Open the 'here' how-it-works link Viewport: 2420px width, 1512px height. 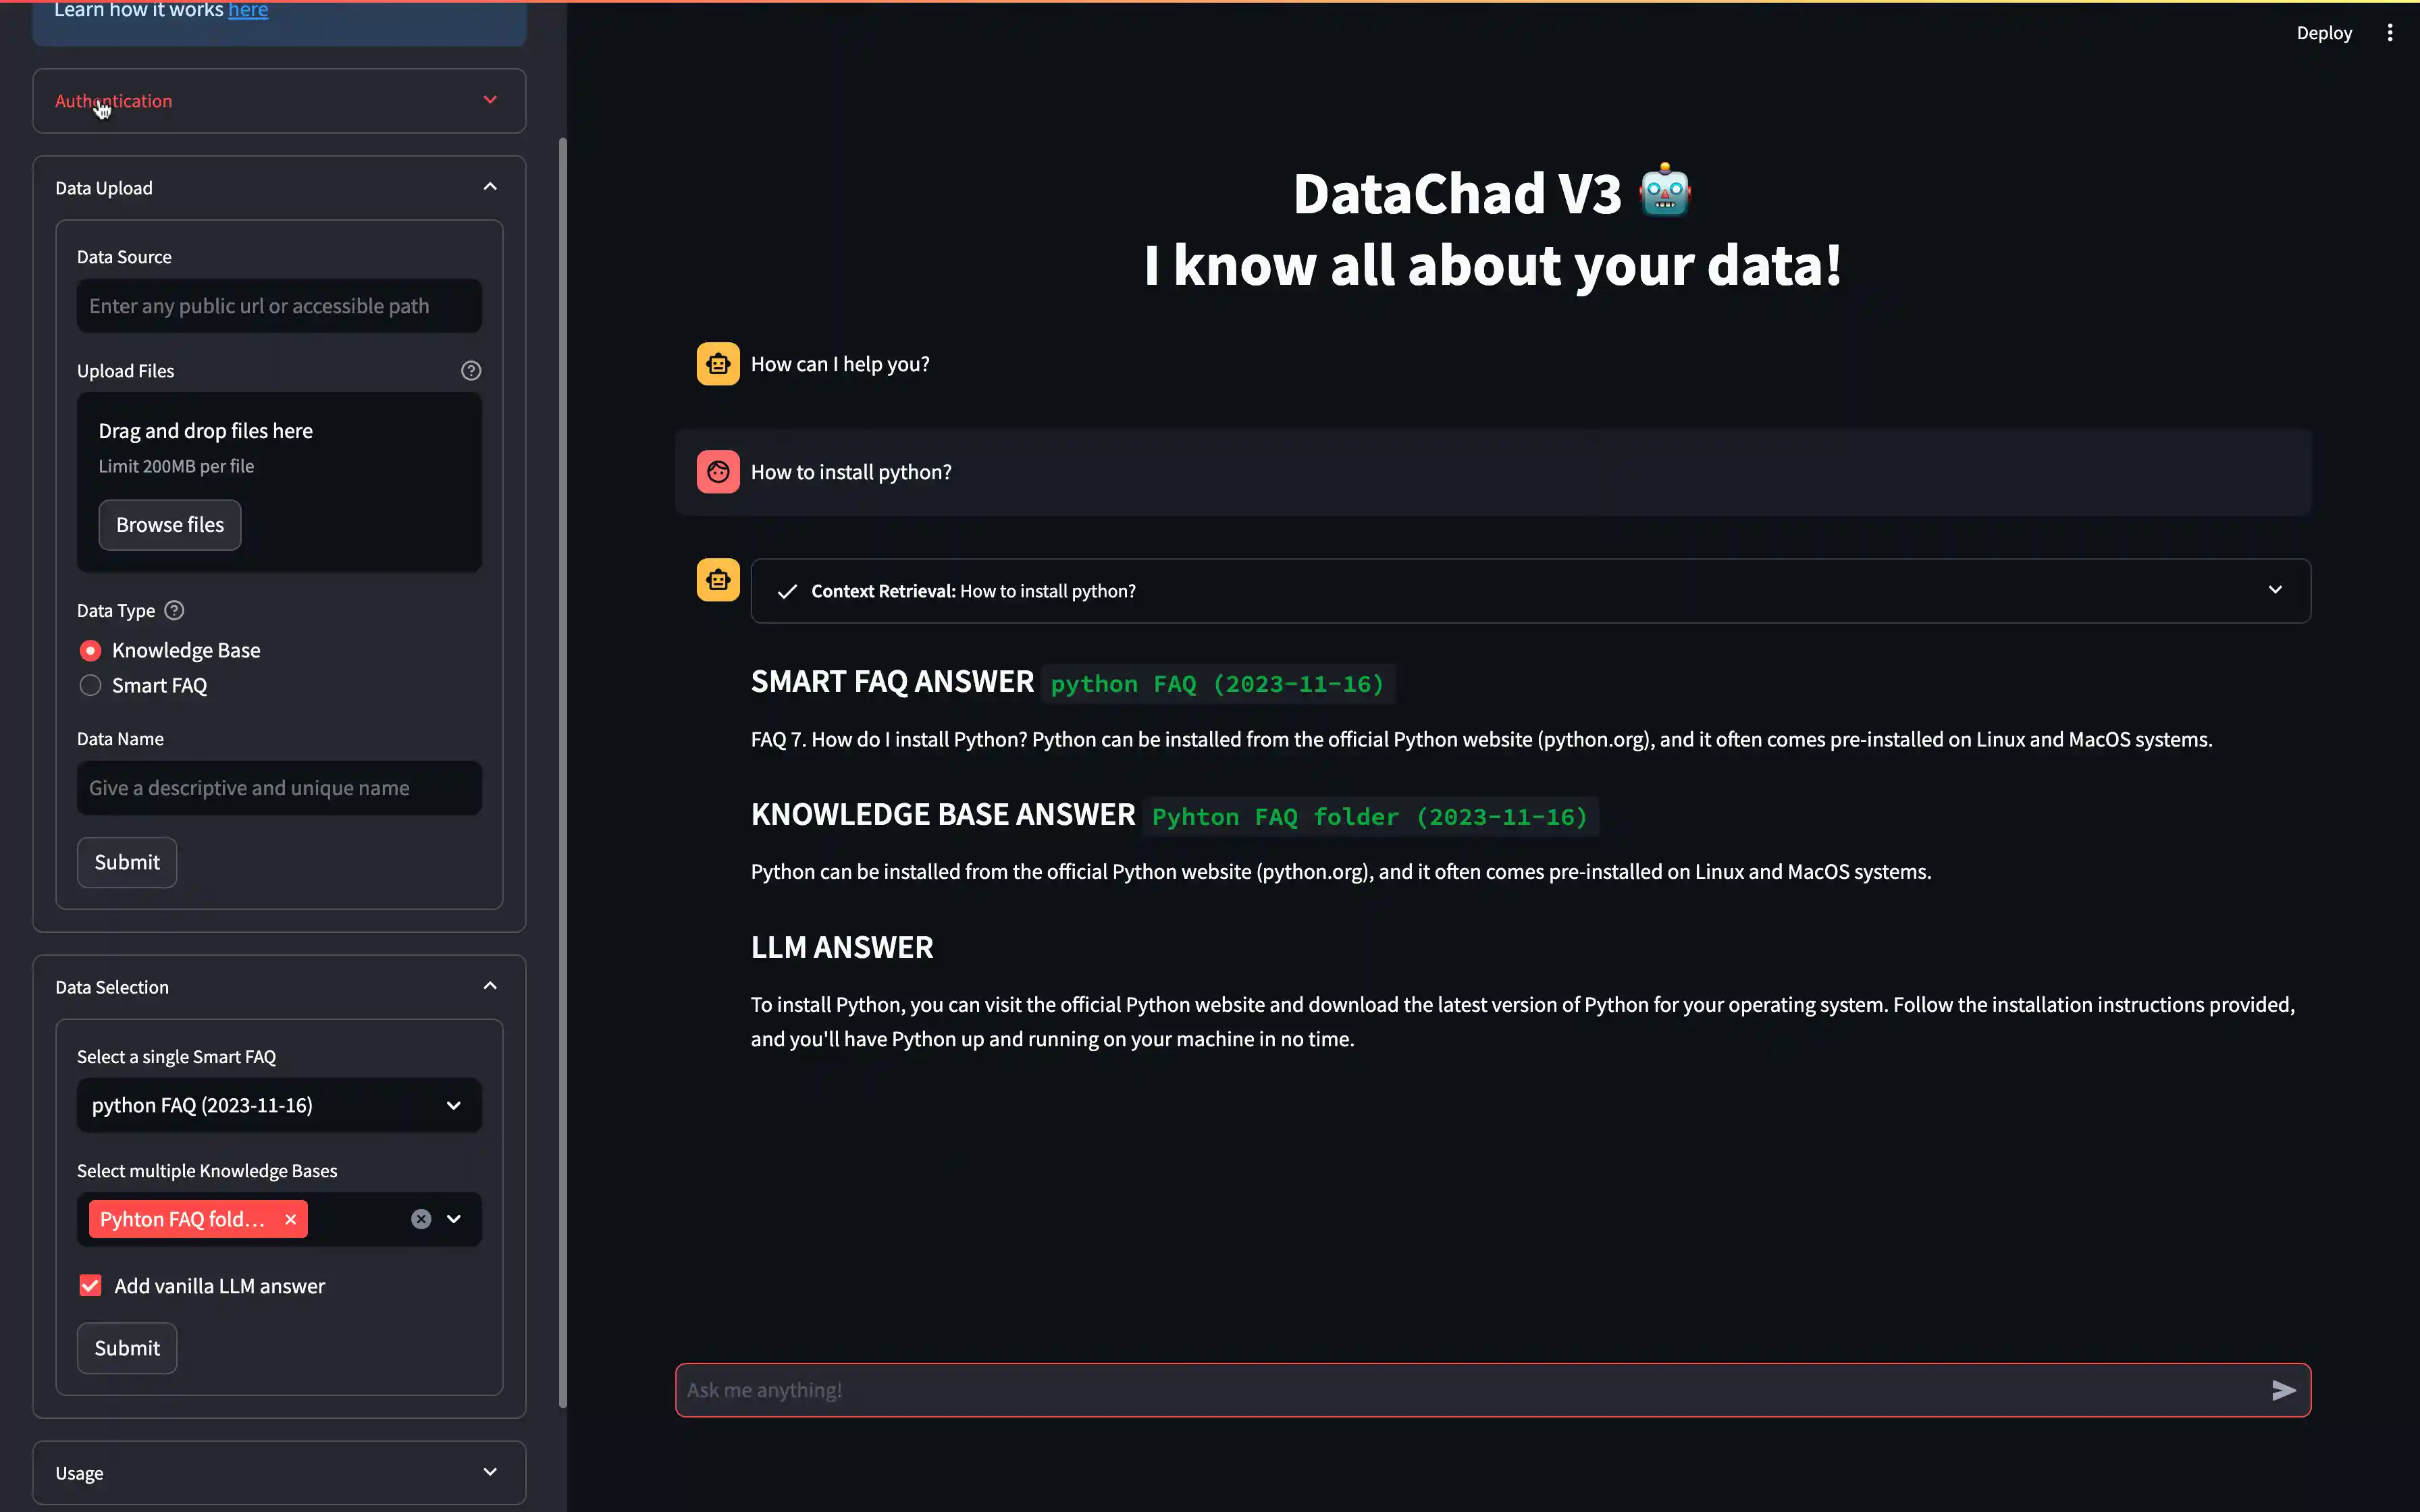coord(248,10)
